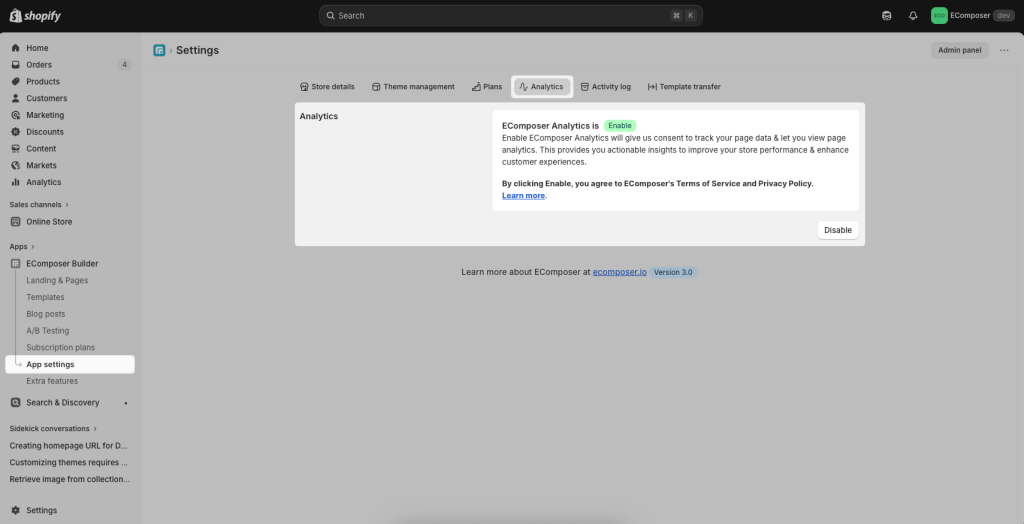
Task: Click the Admin panel button
Action: pos(959,50)
